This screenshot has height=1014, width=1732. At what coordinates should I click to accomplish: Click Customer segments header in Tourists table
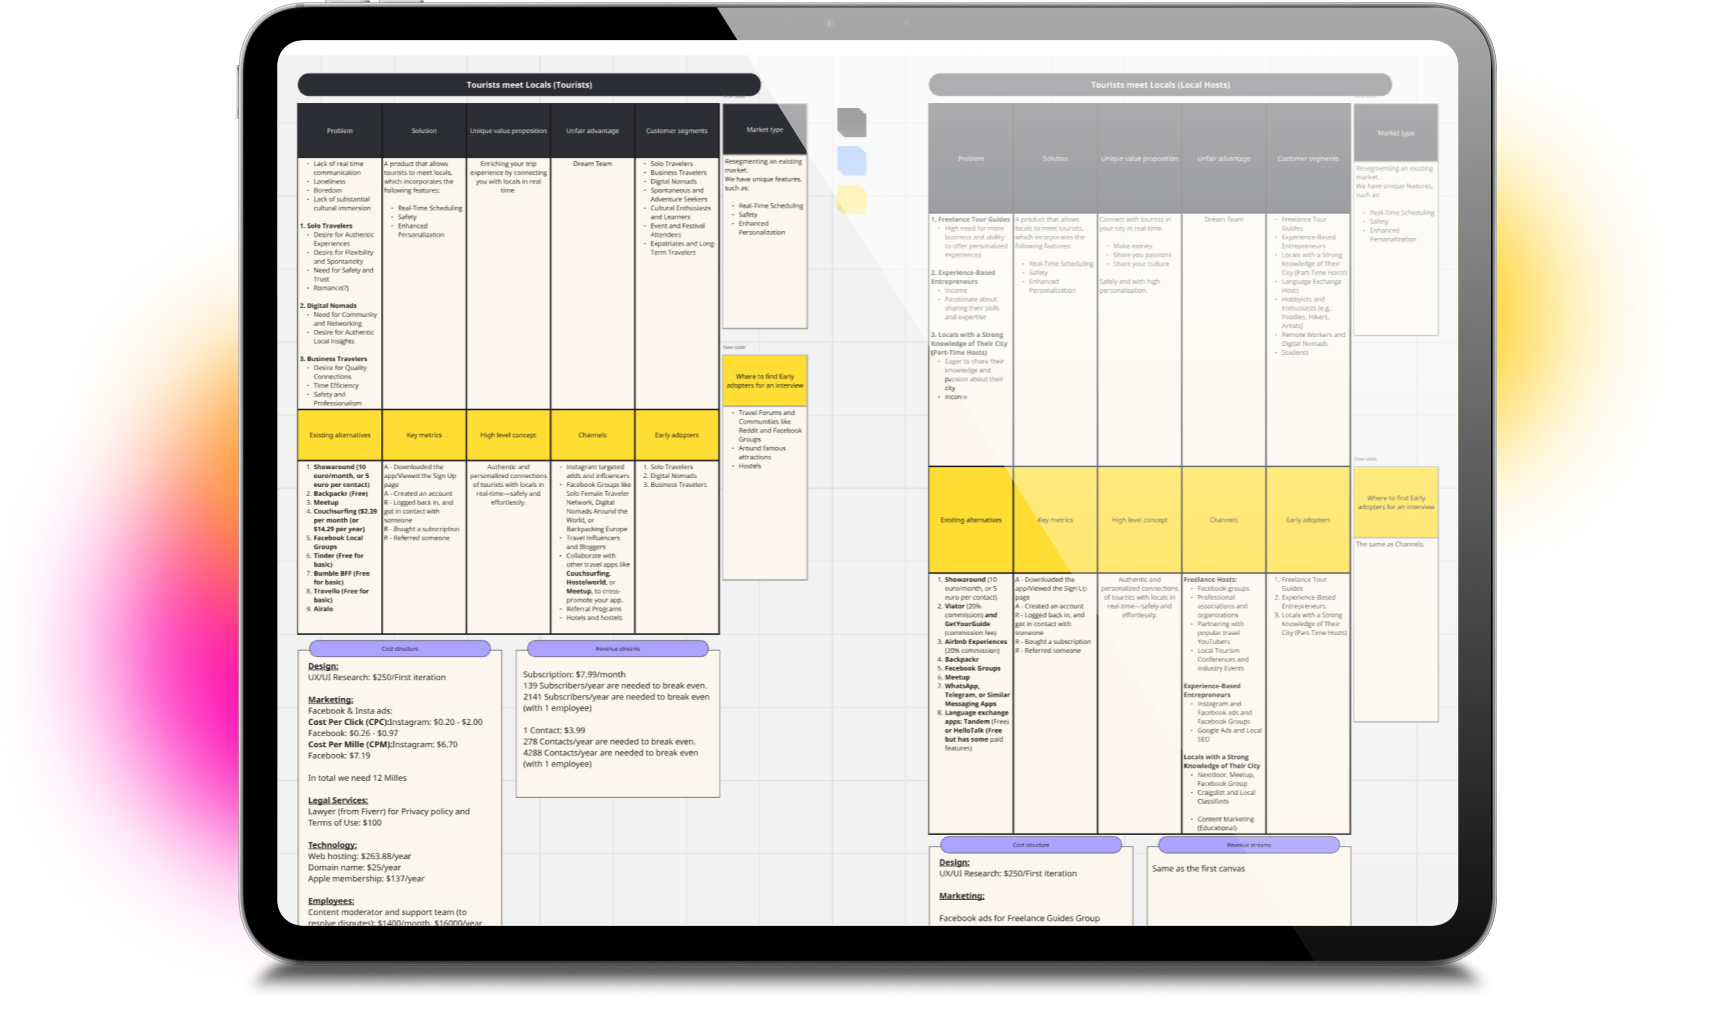click(677, 131)
